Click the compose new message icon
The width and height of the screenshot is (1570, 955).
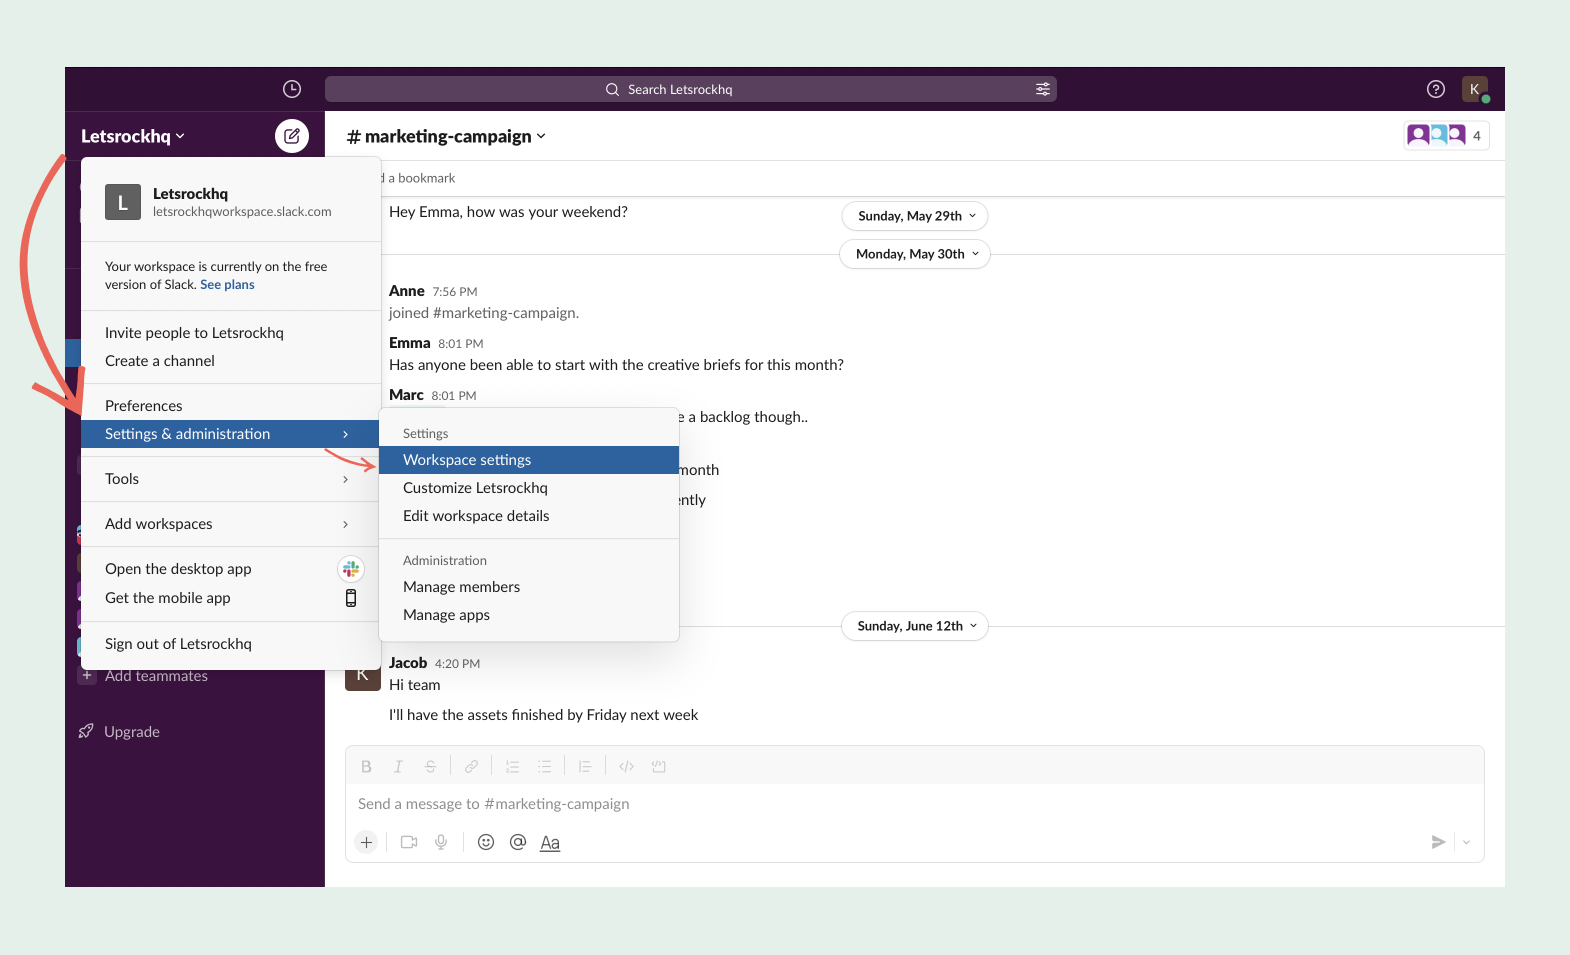(x=292, y=136)
